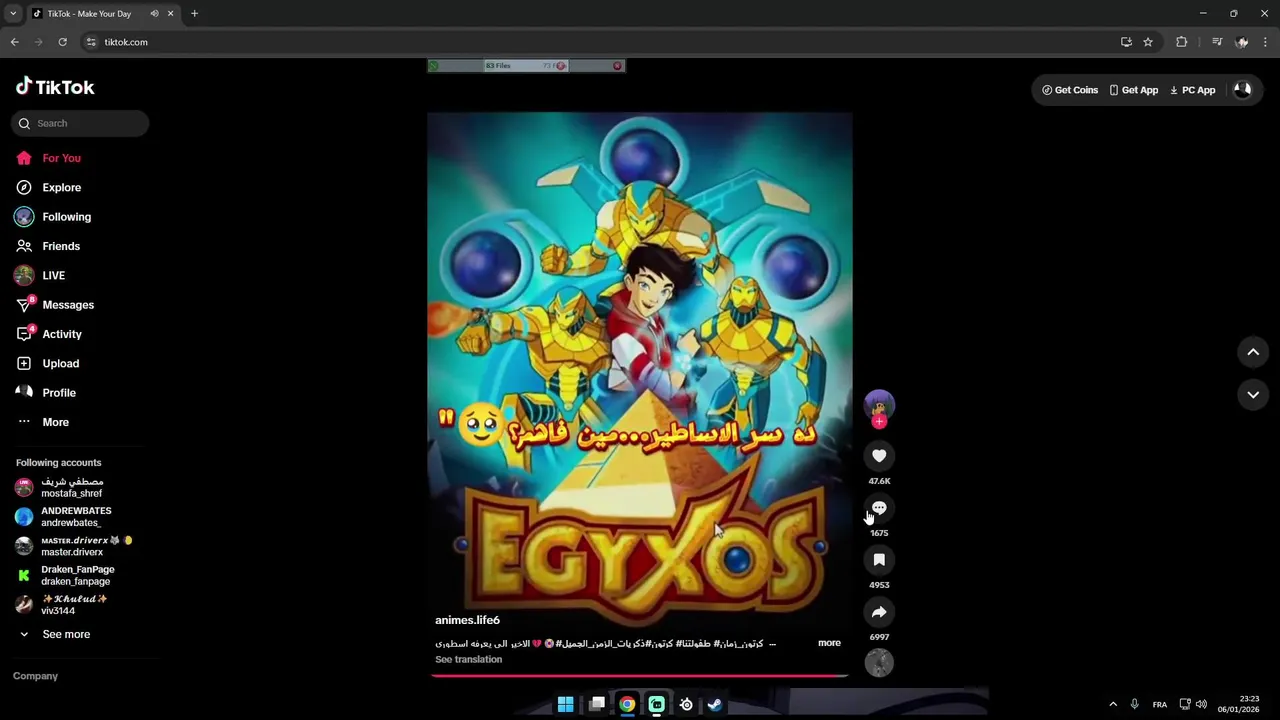This screenshot has height=720, width=1280.
Task: Click the PC App download button
Action: click(x=1192, y=90)
